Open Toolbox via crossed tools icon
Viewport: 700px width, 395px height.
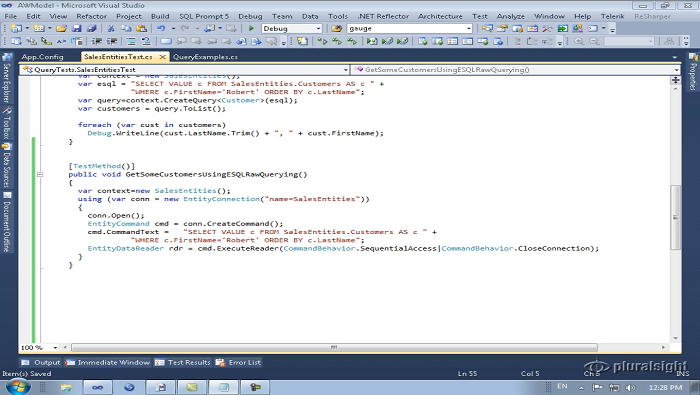tap(547, 28)
